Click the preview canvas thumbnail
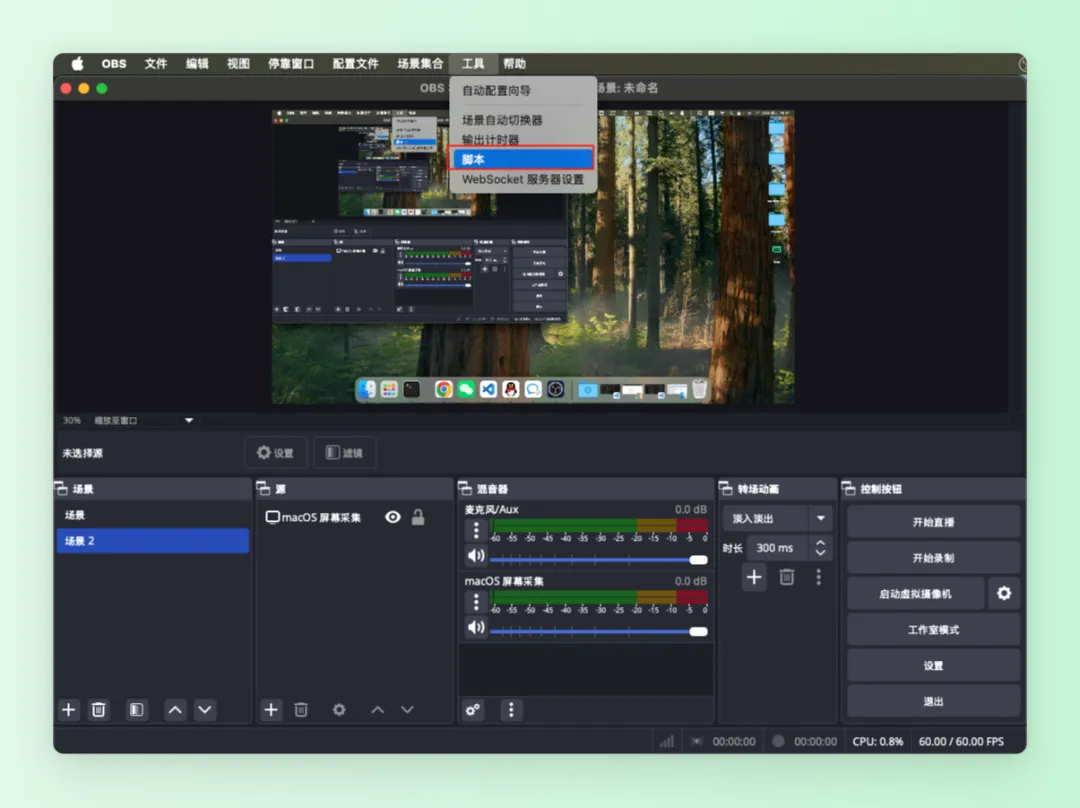Viewport: 1080px width, 808px height. click(532, 256)
